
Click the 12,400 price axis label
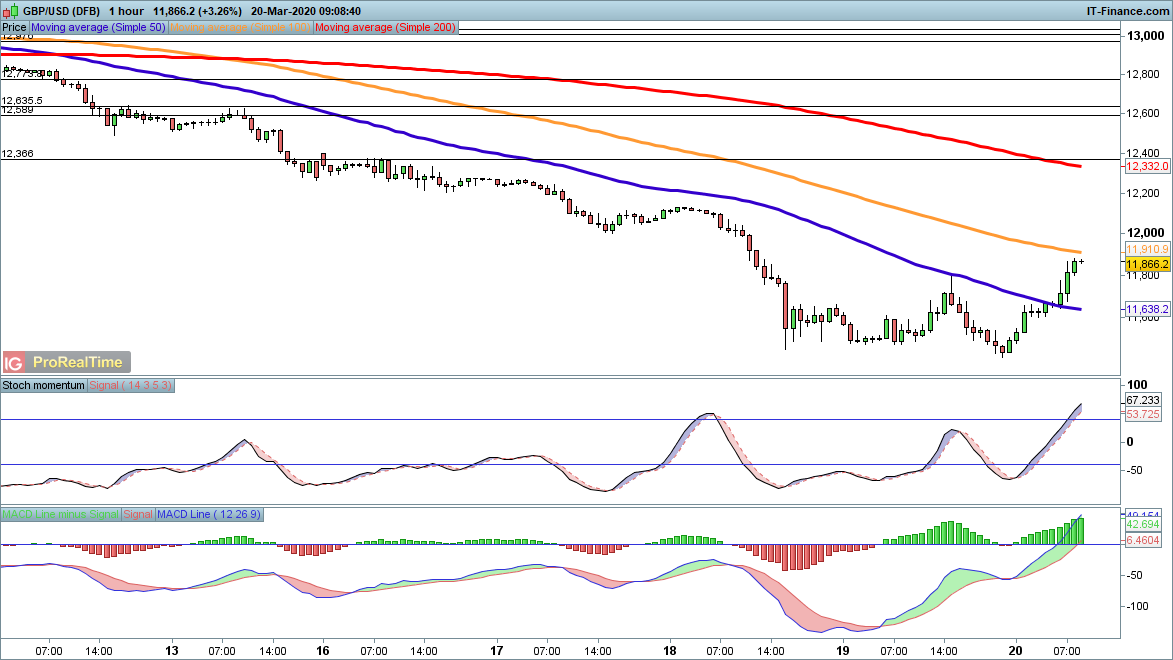[x=1143, y=153]
